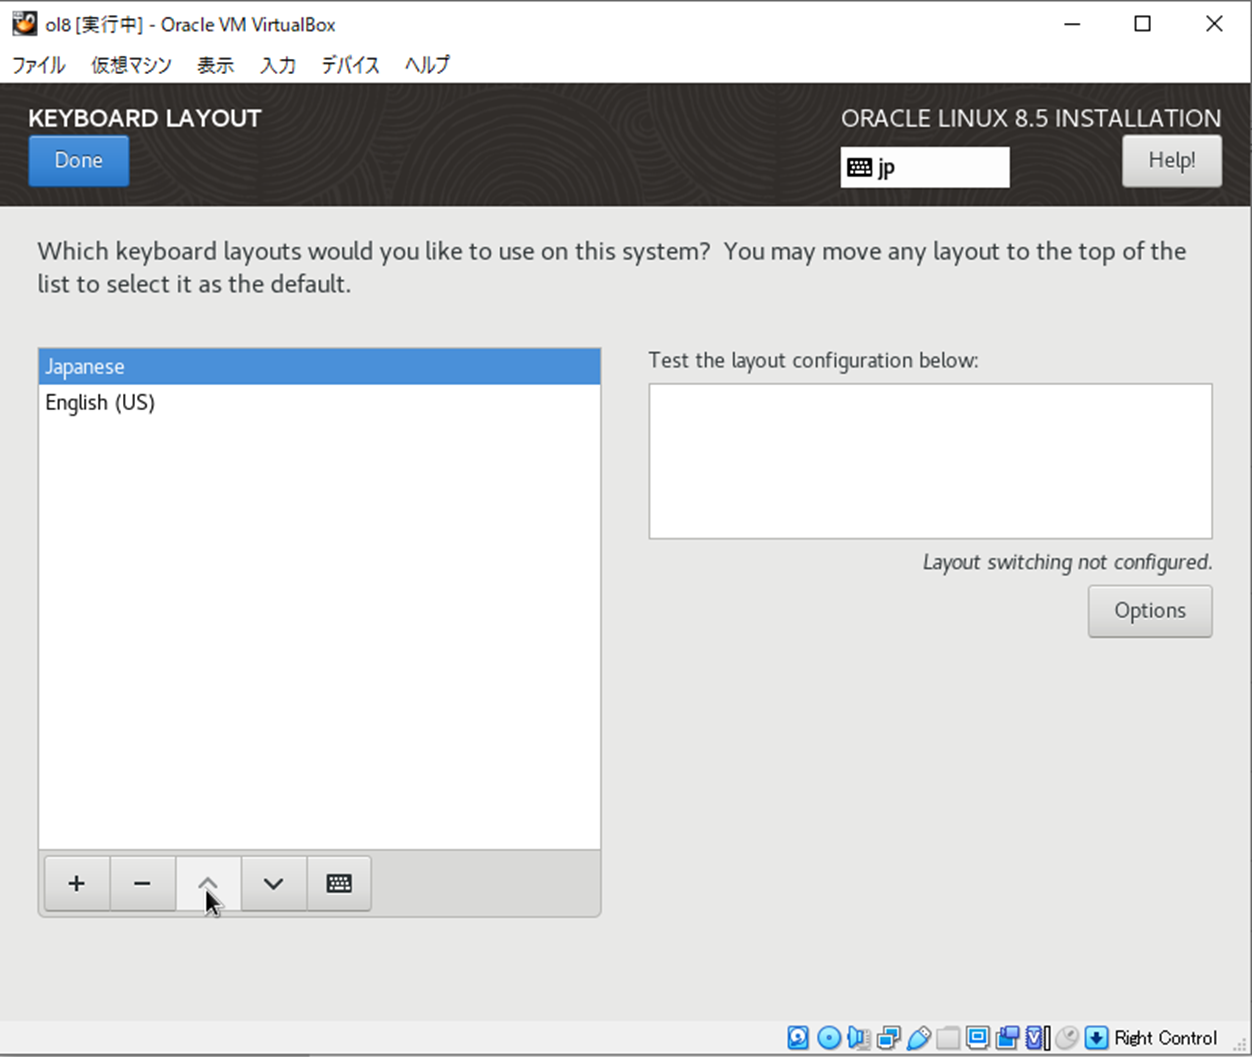1252x1057 pixels.
Task: Click the mouse integration status icon
Action: (x=1067, y=1038)
